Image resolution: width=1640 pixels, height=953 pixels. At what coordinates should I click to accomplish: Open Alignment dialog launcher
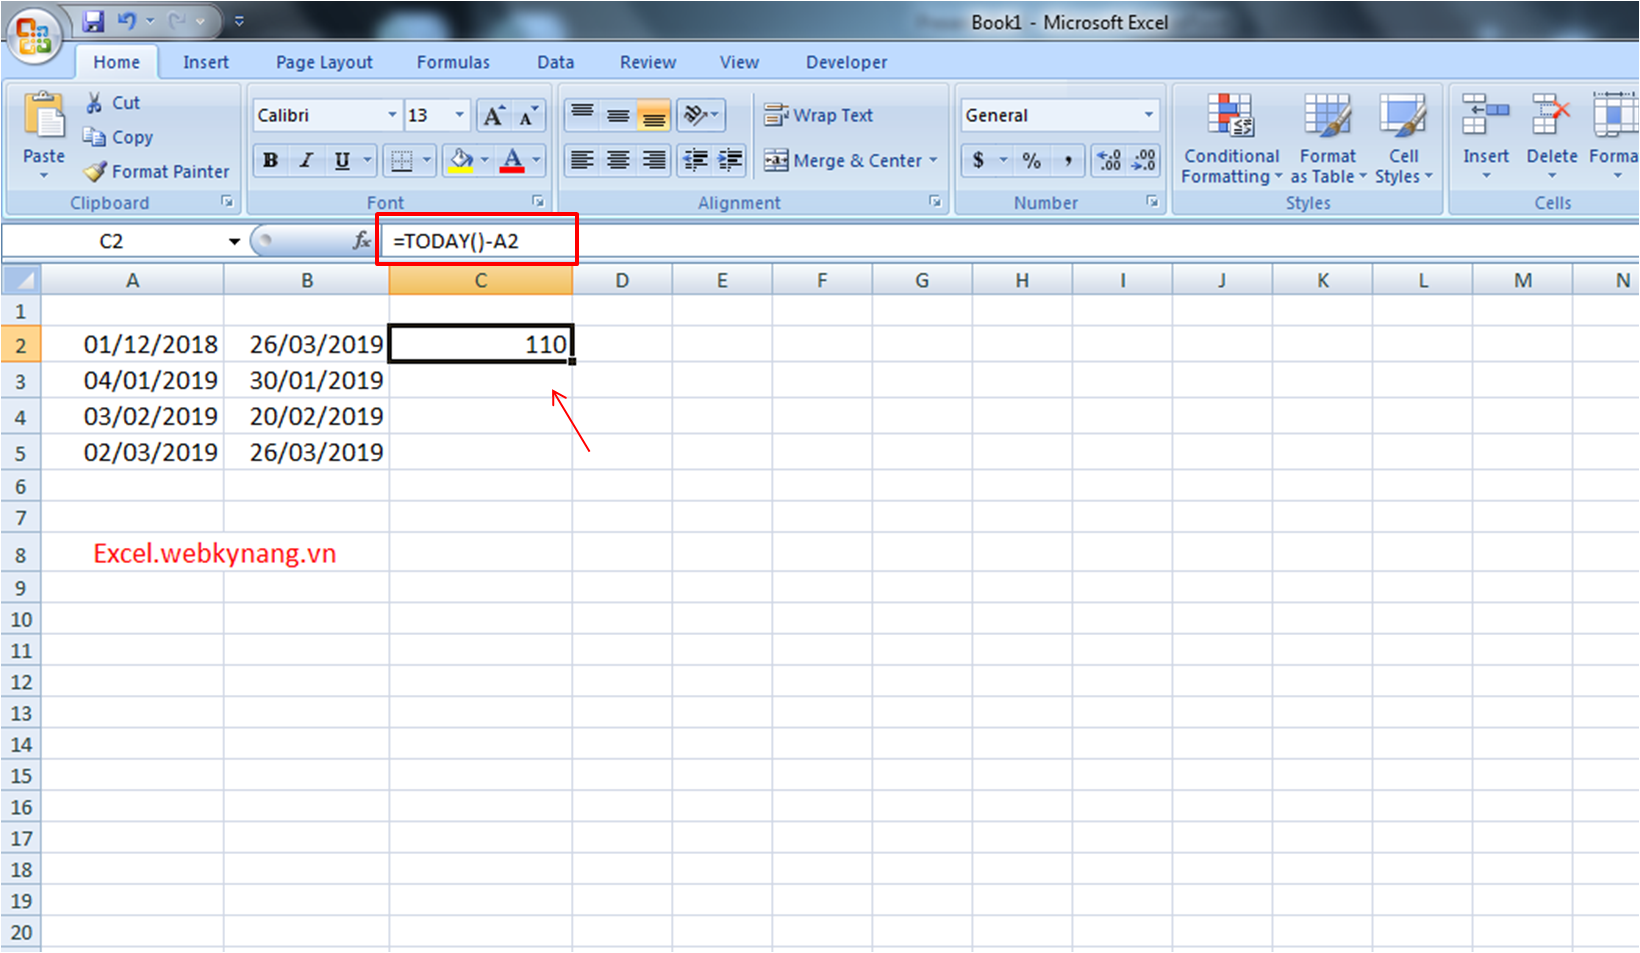pos(935,202)
